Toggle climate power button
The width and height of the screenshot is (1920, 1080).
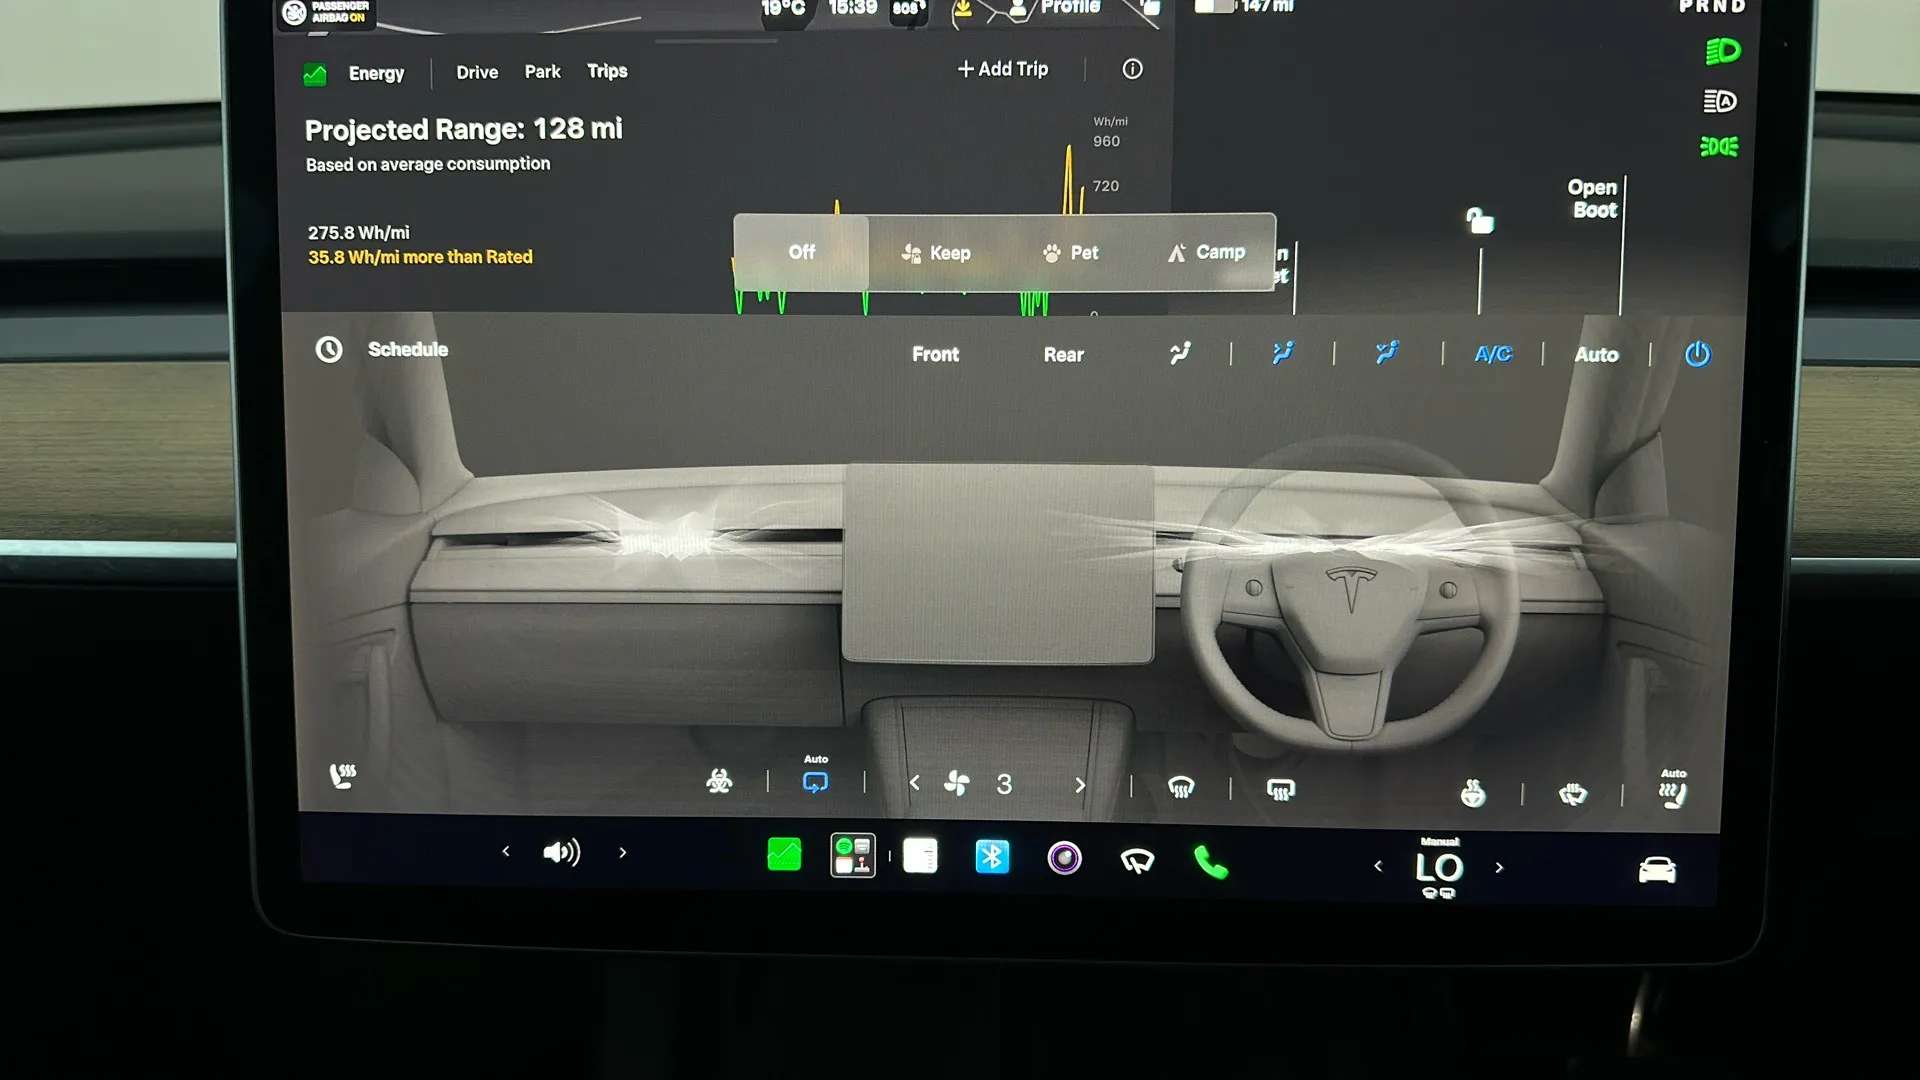(1698, 354)
